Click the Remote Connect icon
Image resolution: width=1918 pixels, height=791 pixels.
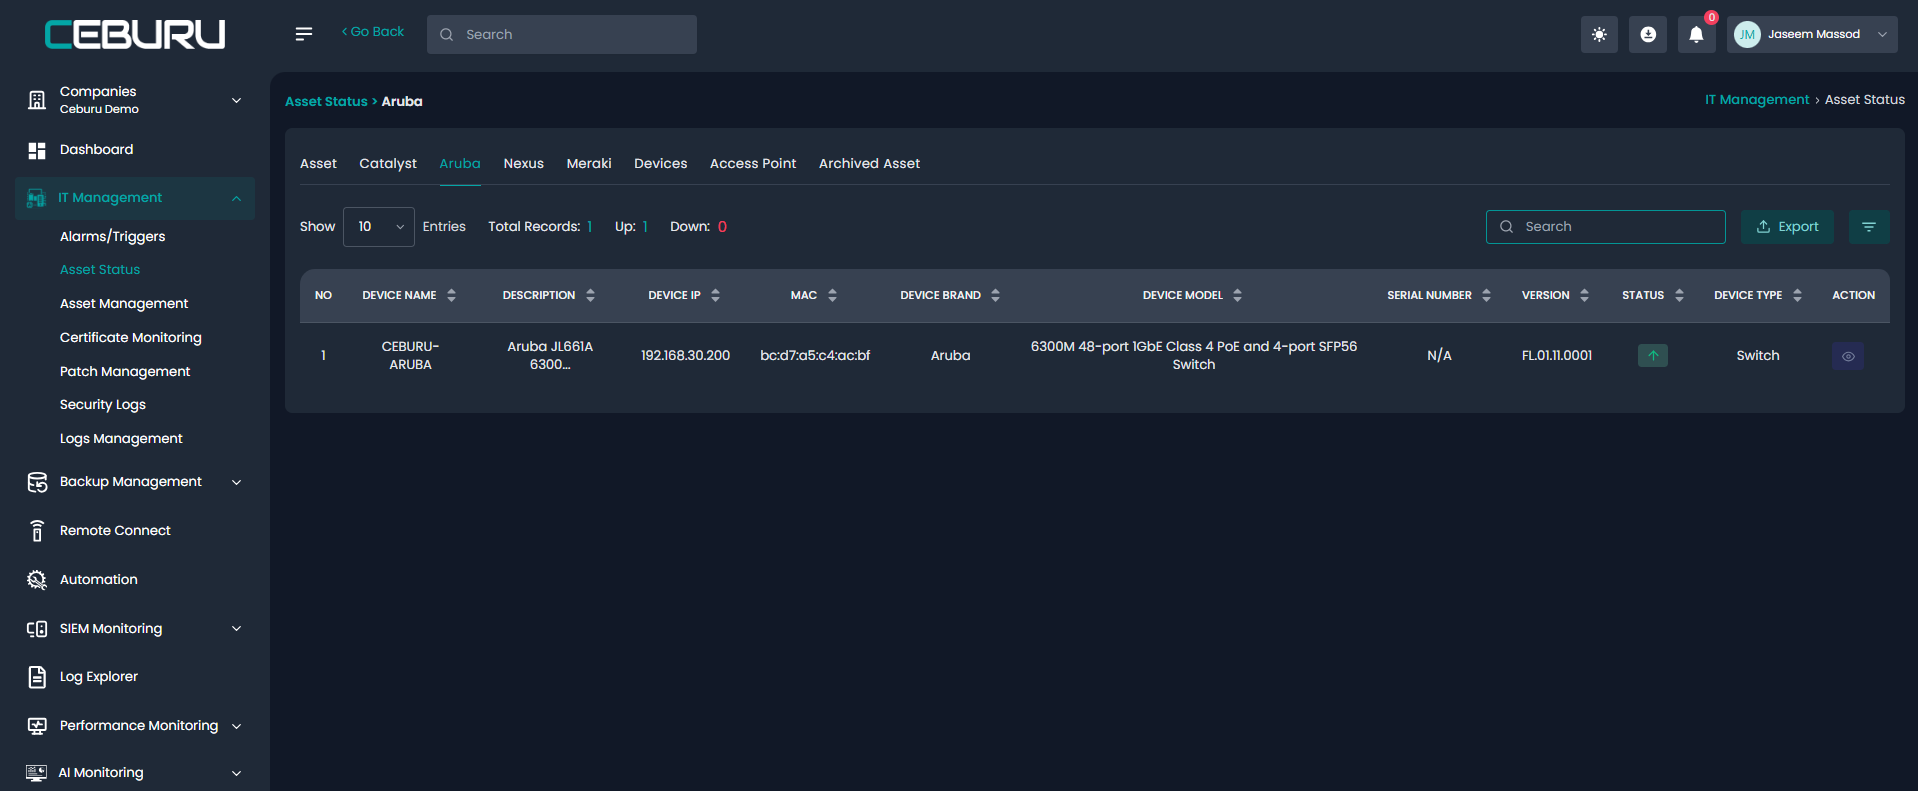37,531
